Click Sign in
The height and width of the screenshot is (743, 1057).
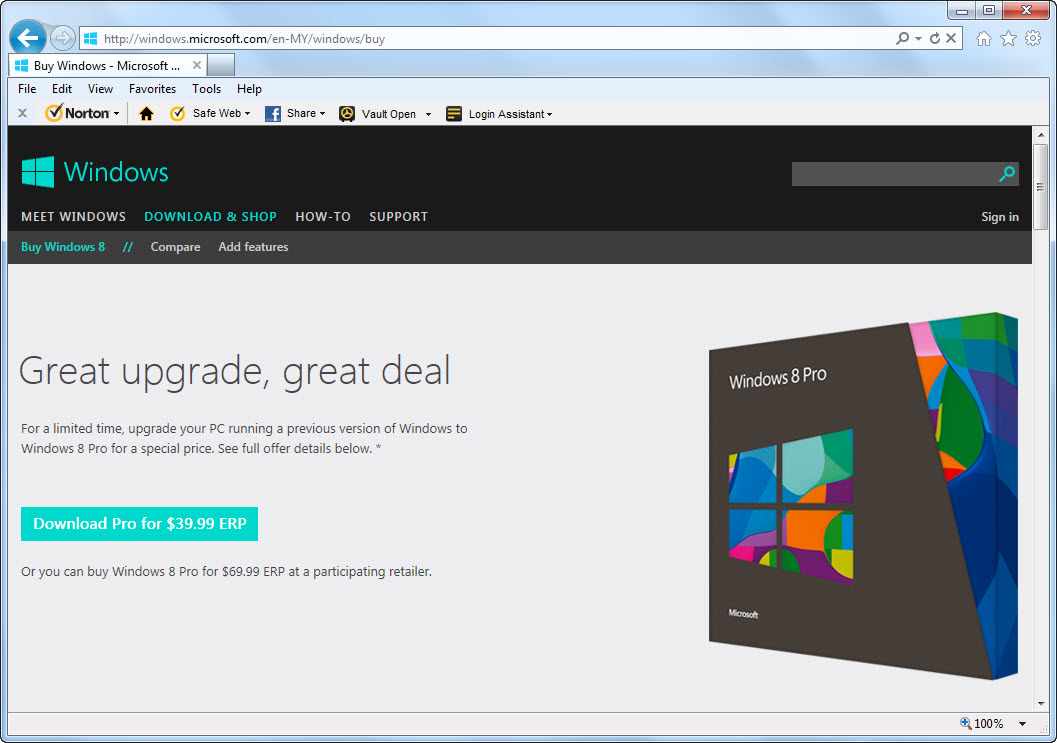999,216
